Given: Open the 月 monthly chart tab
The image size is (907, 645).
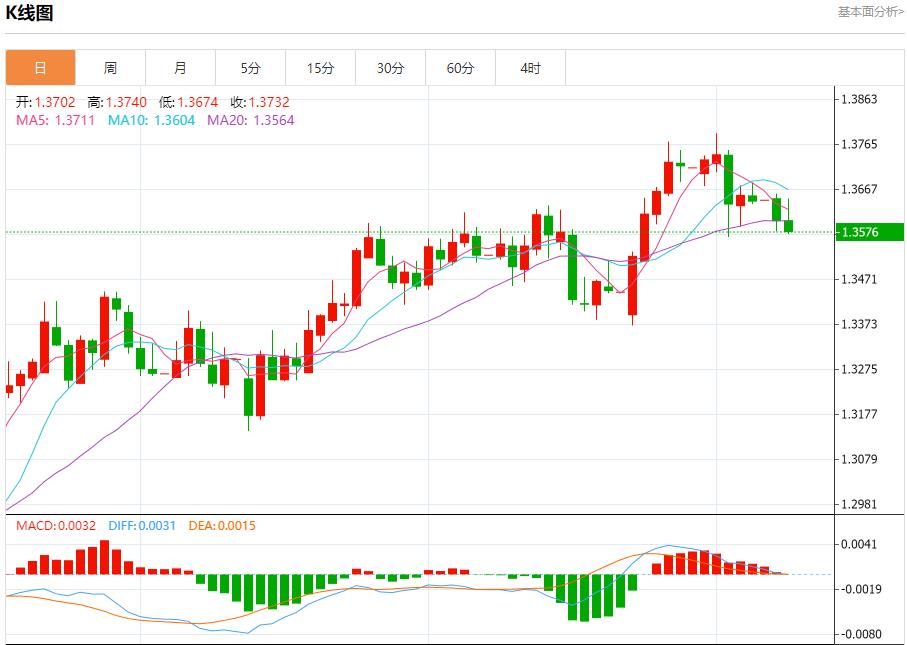Looking at the screenshot, I should pyautogui.click(x=180, y=68).
